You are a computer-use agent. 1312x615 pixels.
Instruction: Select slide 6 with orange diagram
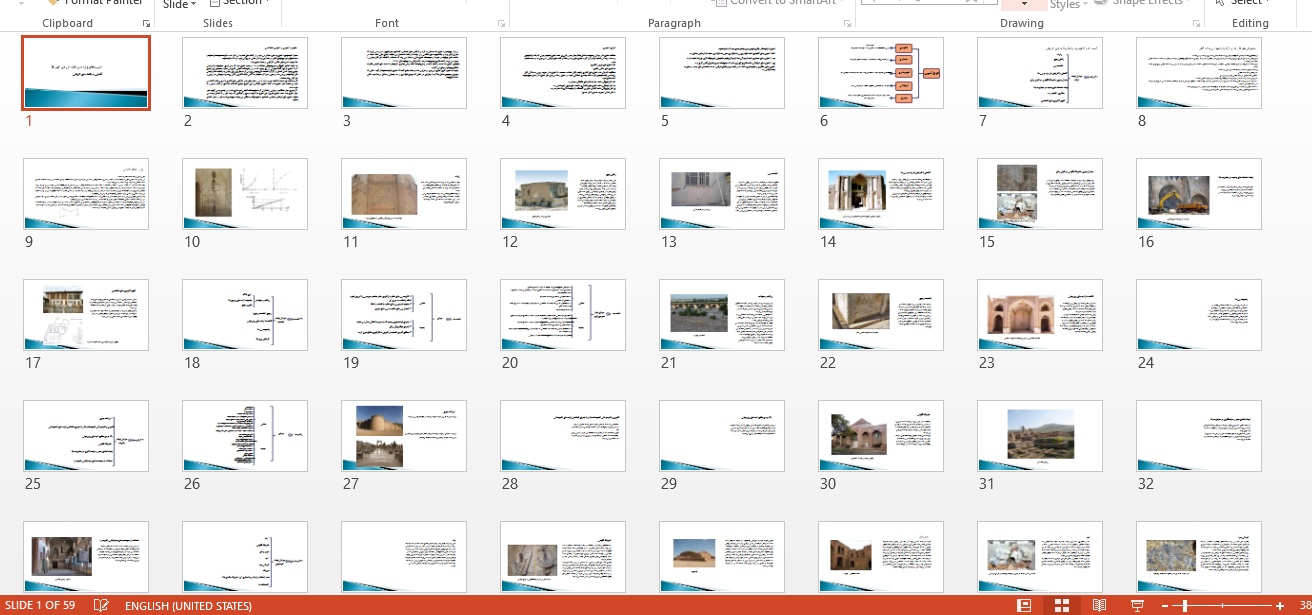tap(881, 73)
